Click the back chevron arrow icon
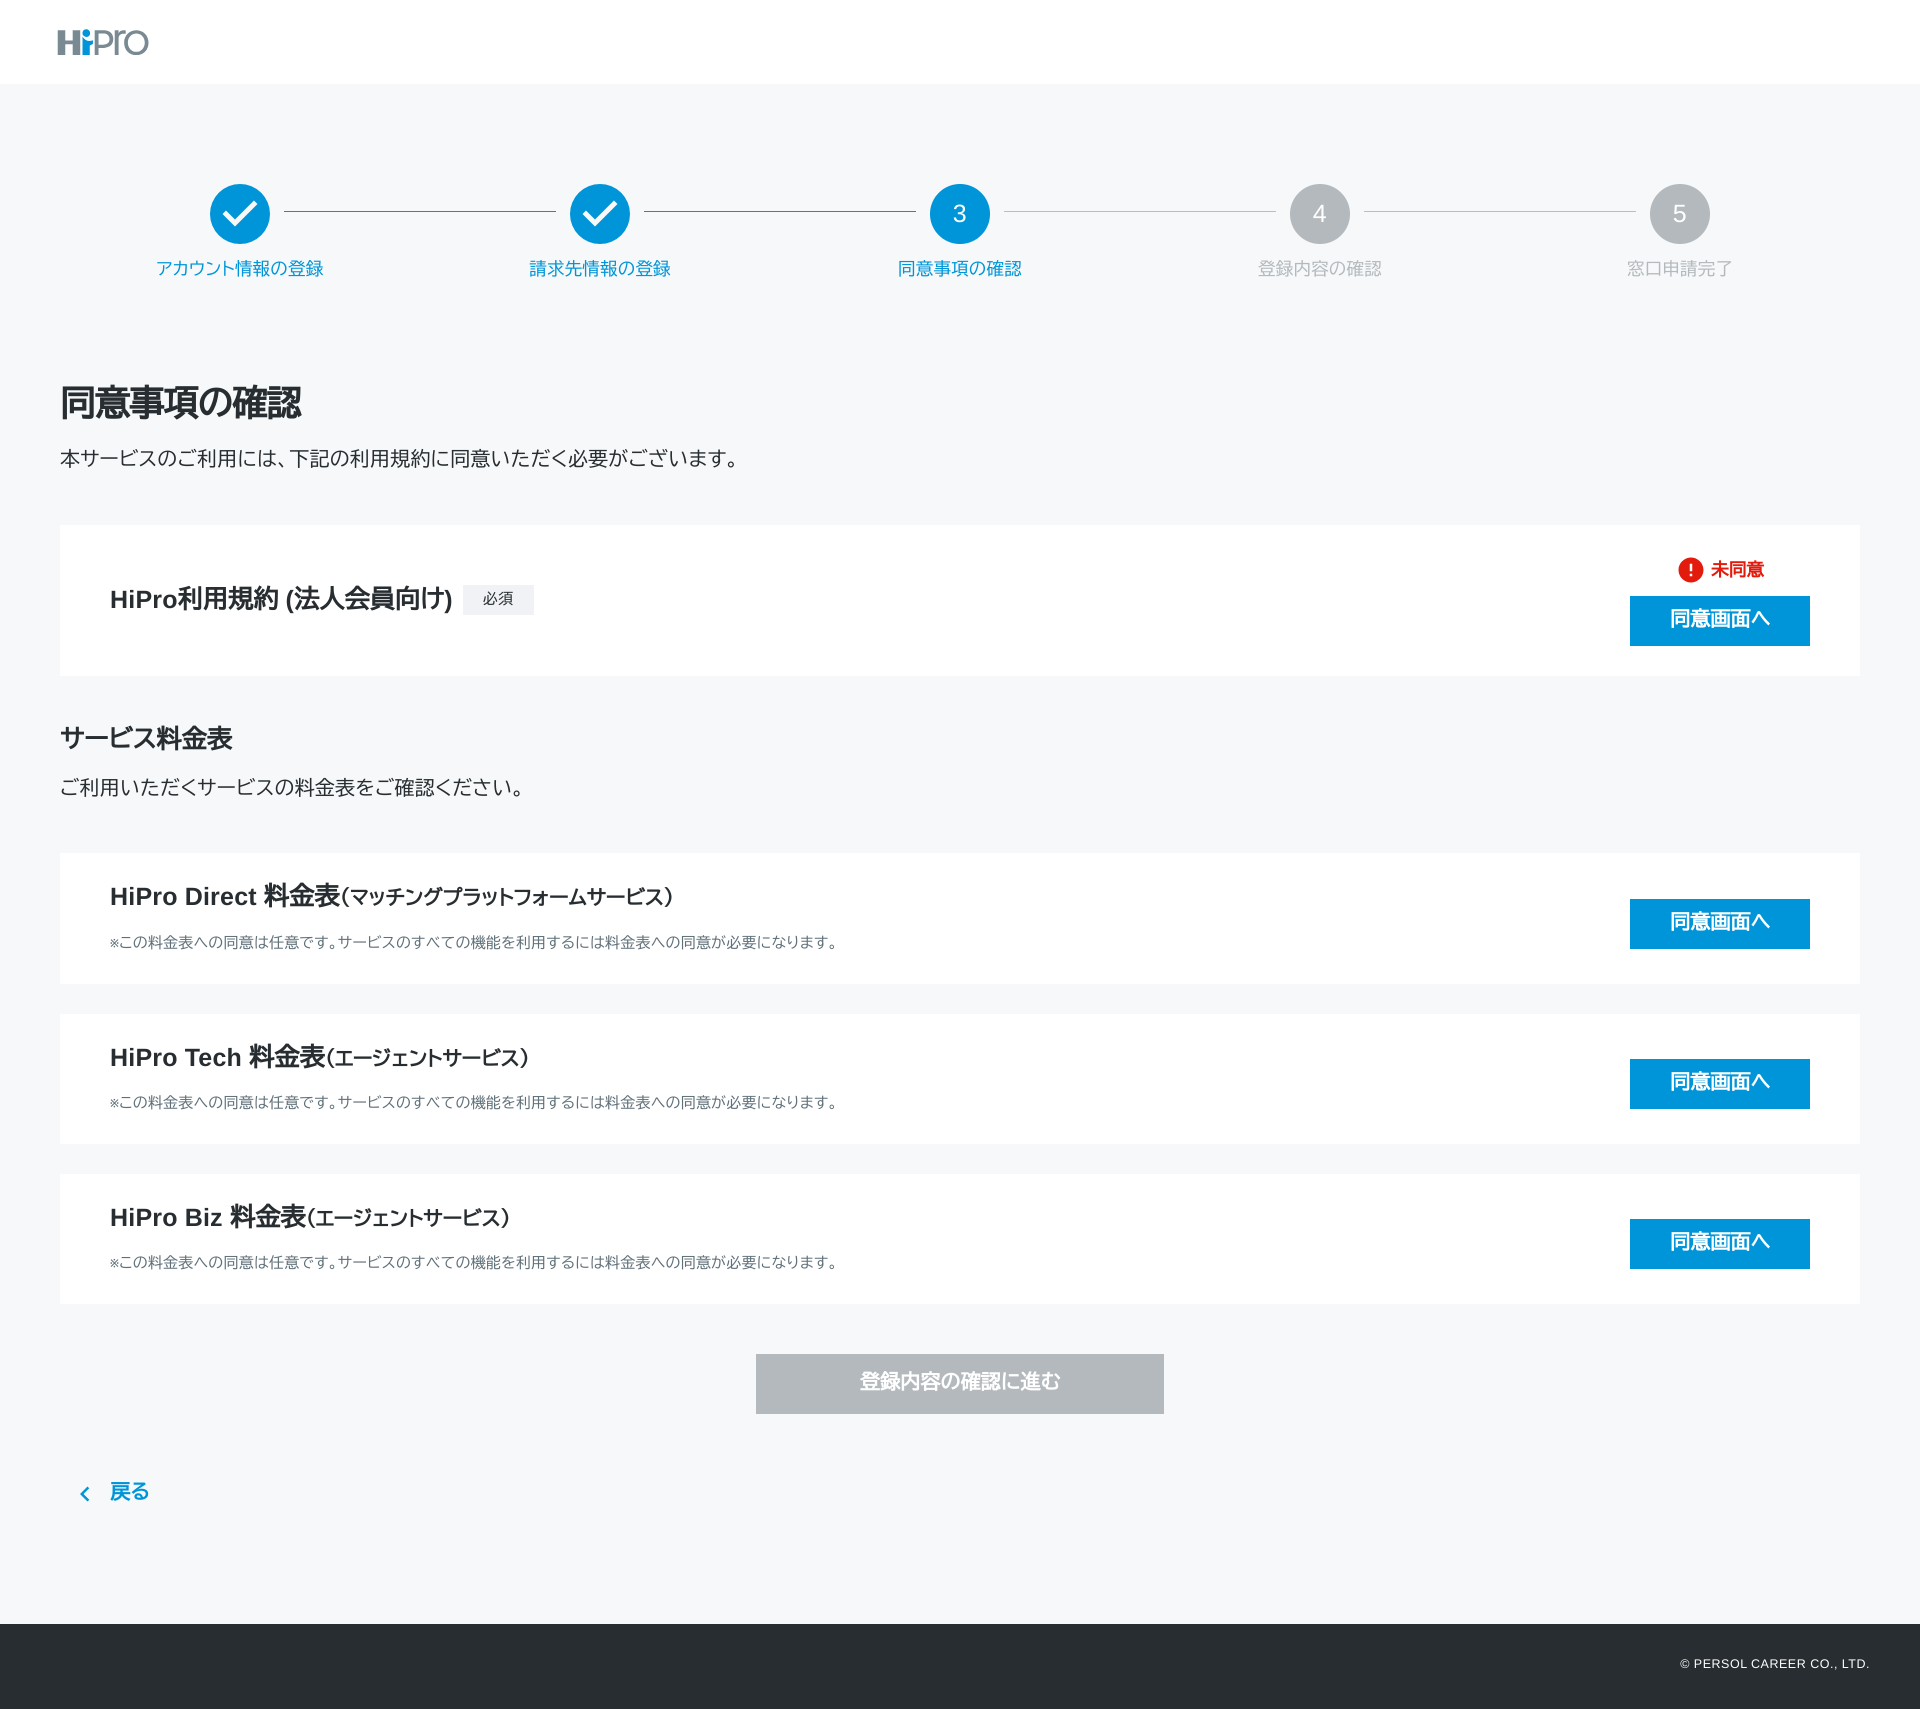The height and width of the screenshot is (1709, 1920). (x=85, y=1494)
